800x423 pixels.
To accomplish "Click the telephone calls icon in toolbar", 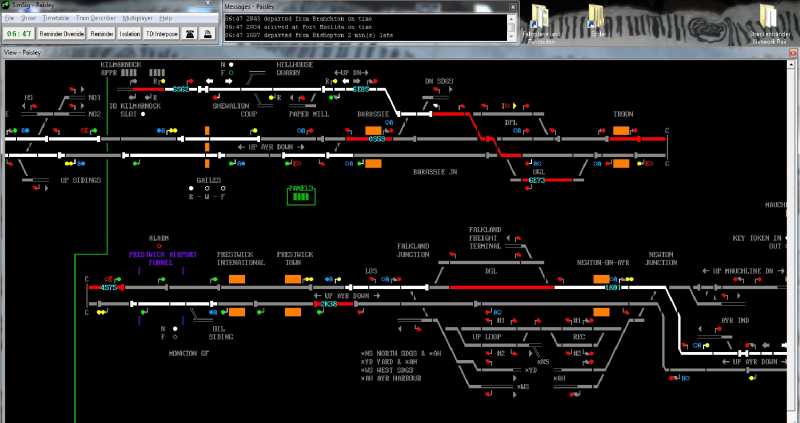I will (190, 34).
